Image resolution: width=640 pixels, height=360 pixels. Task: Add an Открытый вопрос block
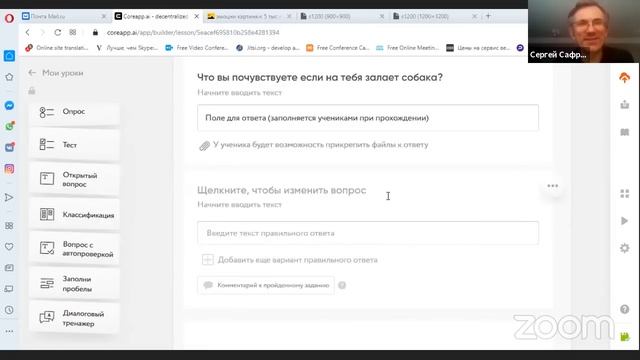tap(74, 180)
